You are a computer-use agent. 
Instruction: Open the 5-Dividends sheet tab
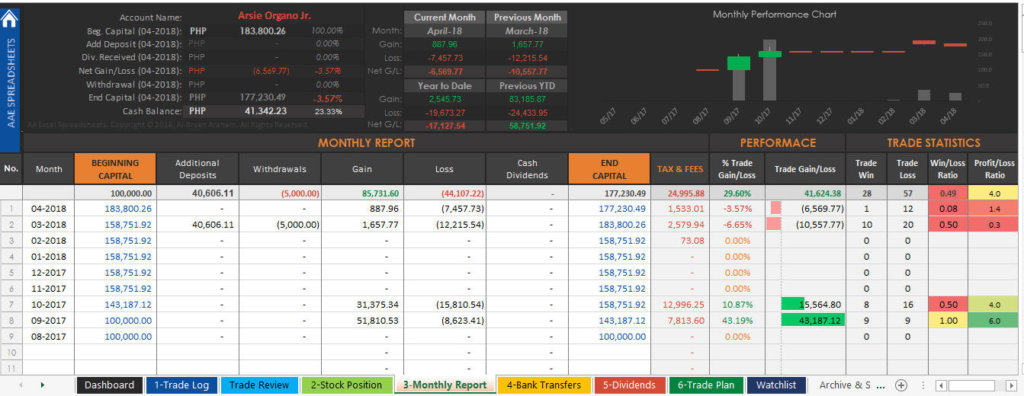629,386
